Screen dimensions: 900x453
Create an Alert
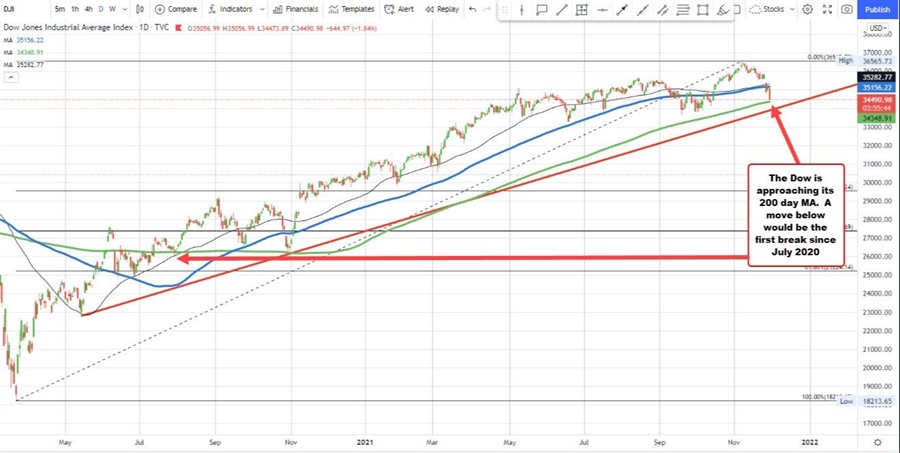[x=399, y=9]
